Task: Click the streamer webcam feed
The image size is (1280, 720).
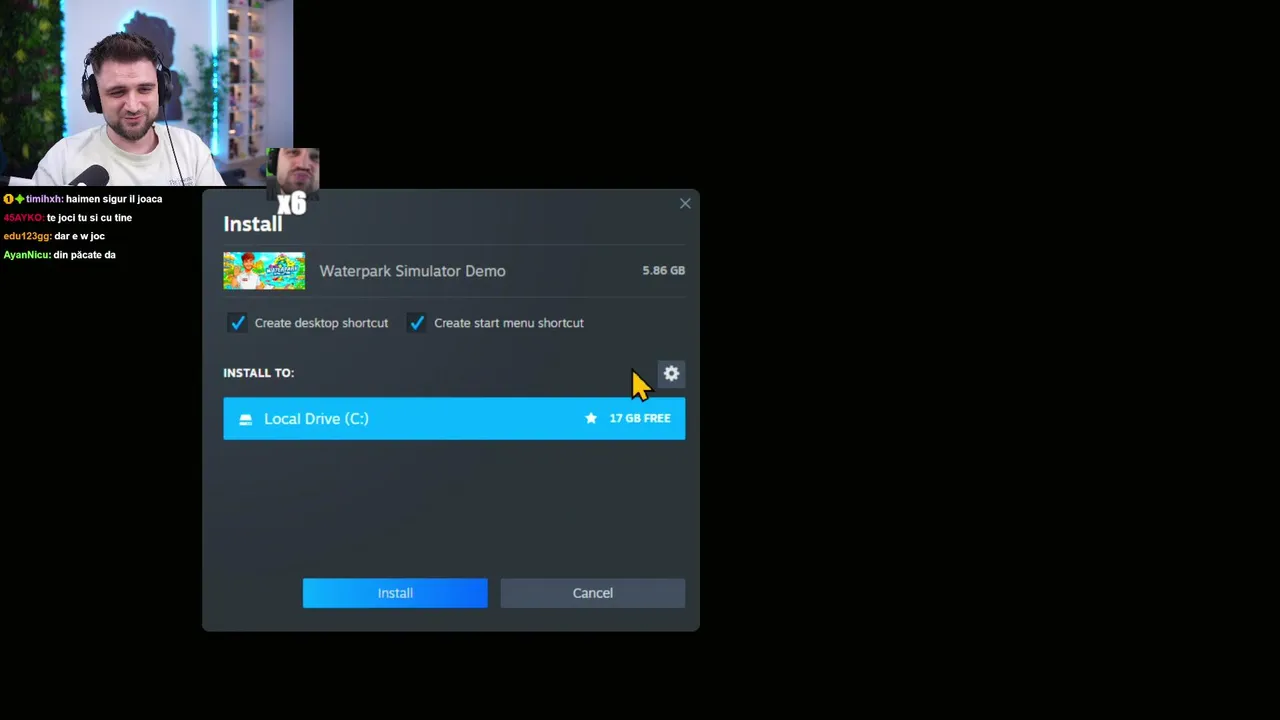Action: [146, 93]
